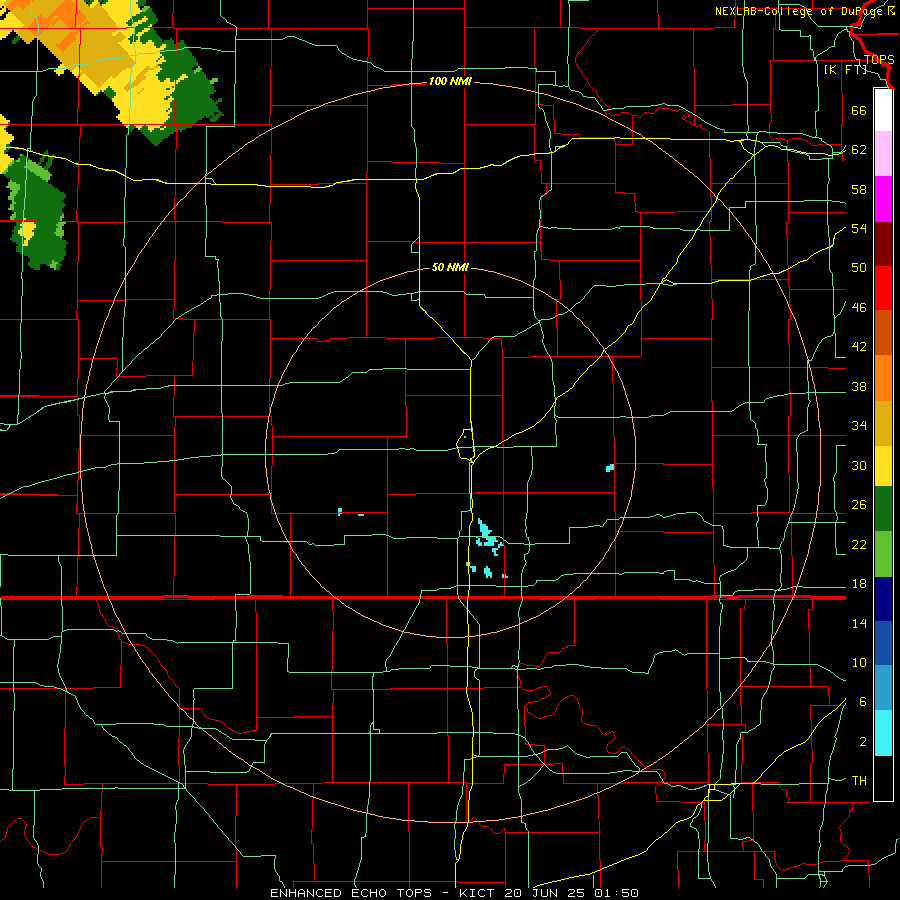Click the legend value '50'
The image size is (900, 900).
tap(859, 268)
